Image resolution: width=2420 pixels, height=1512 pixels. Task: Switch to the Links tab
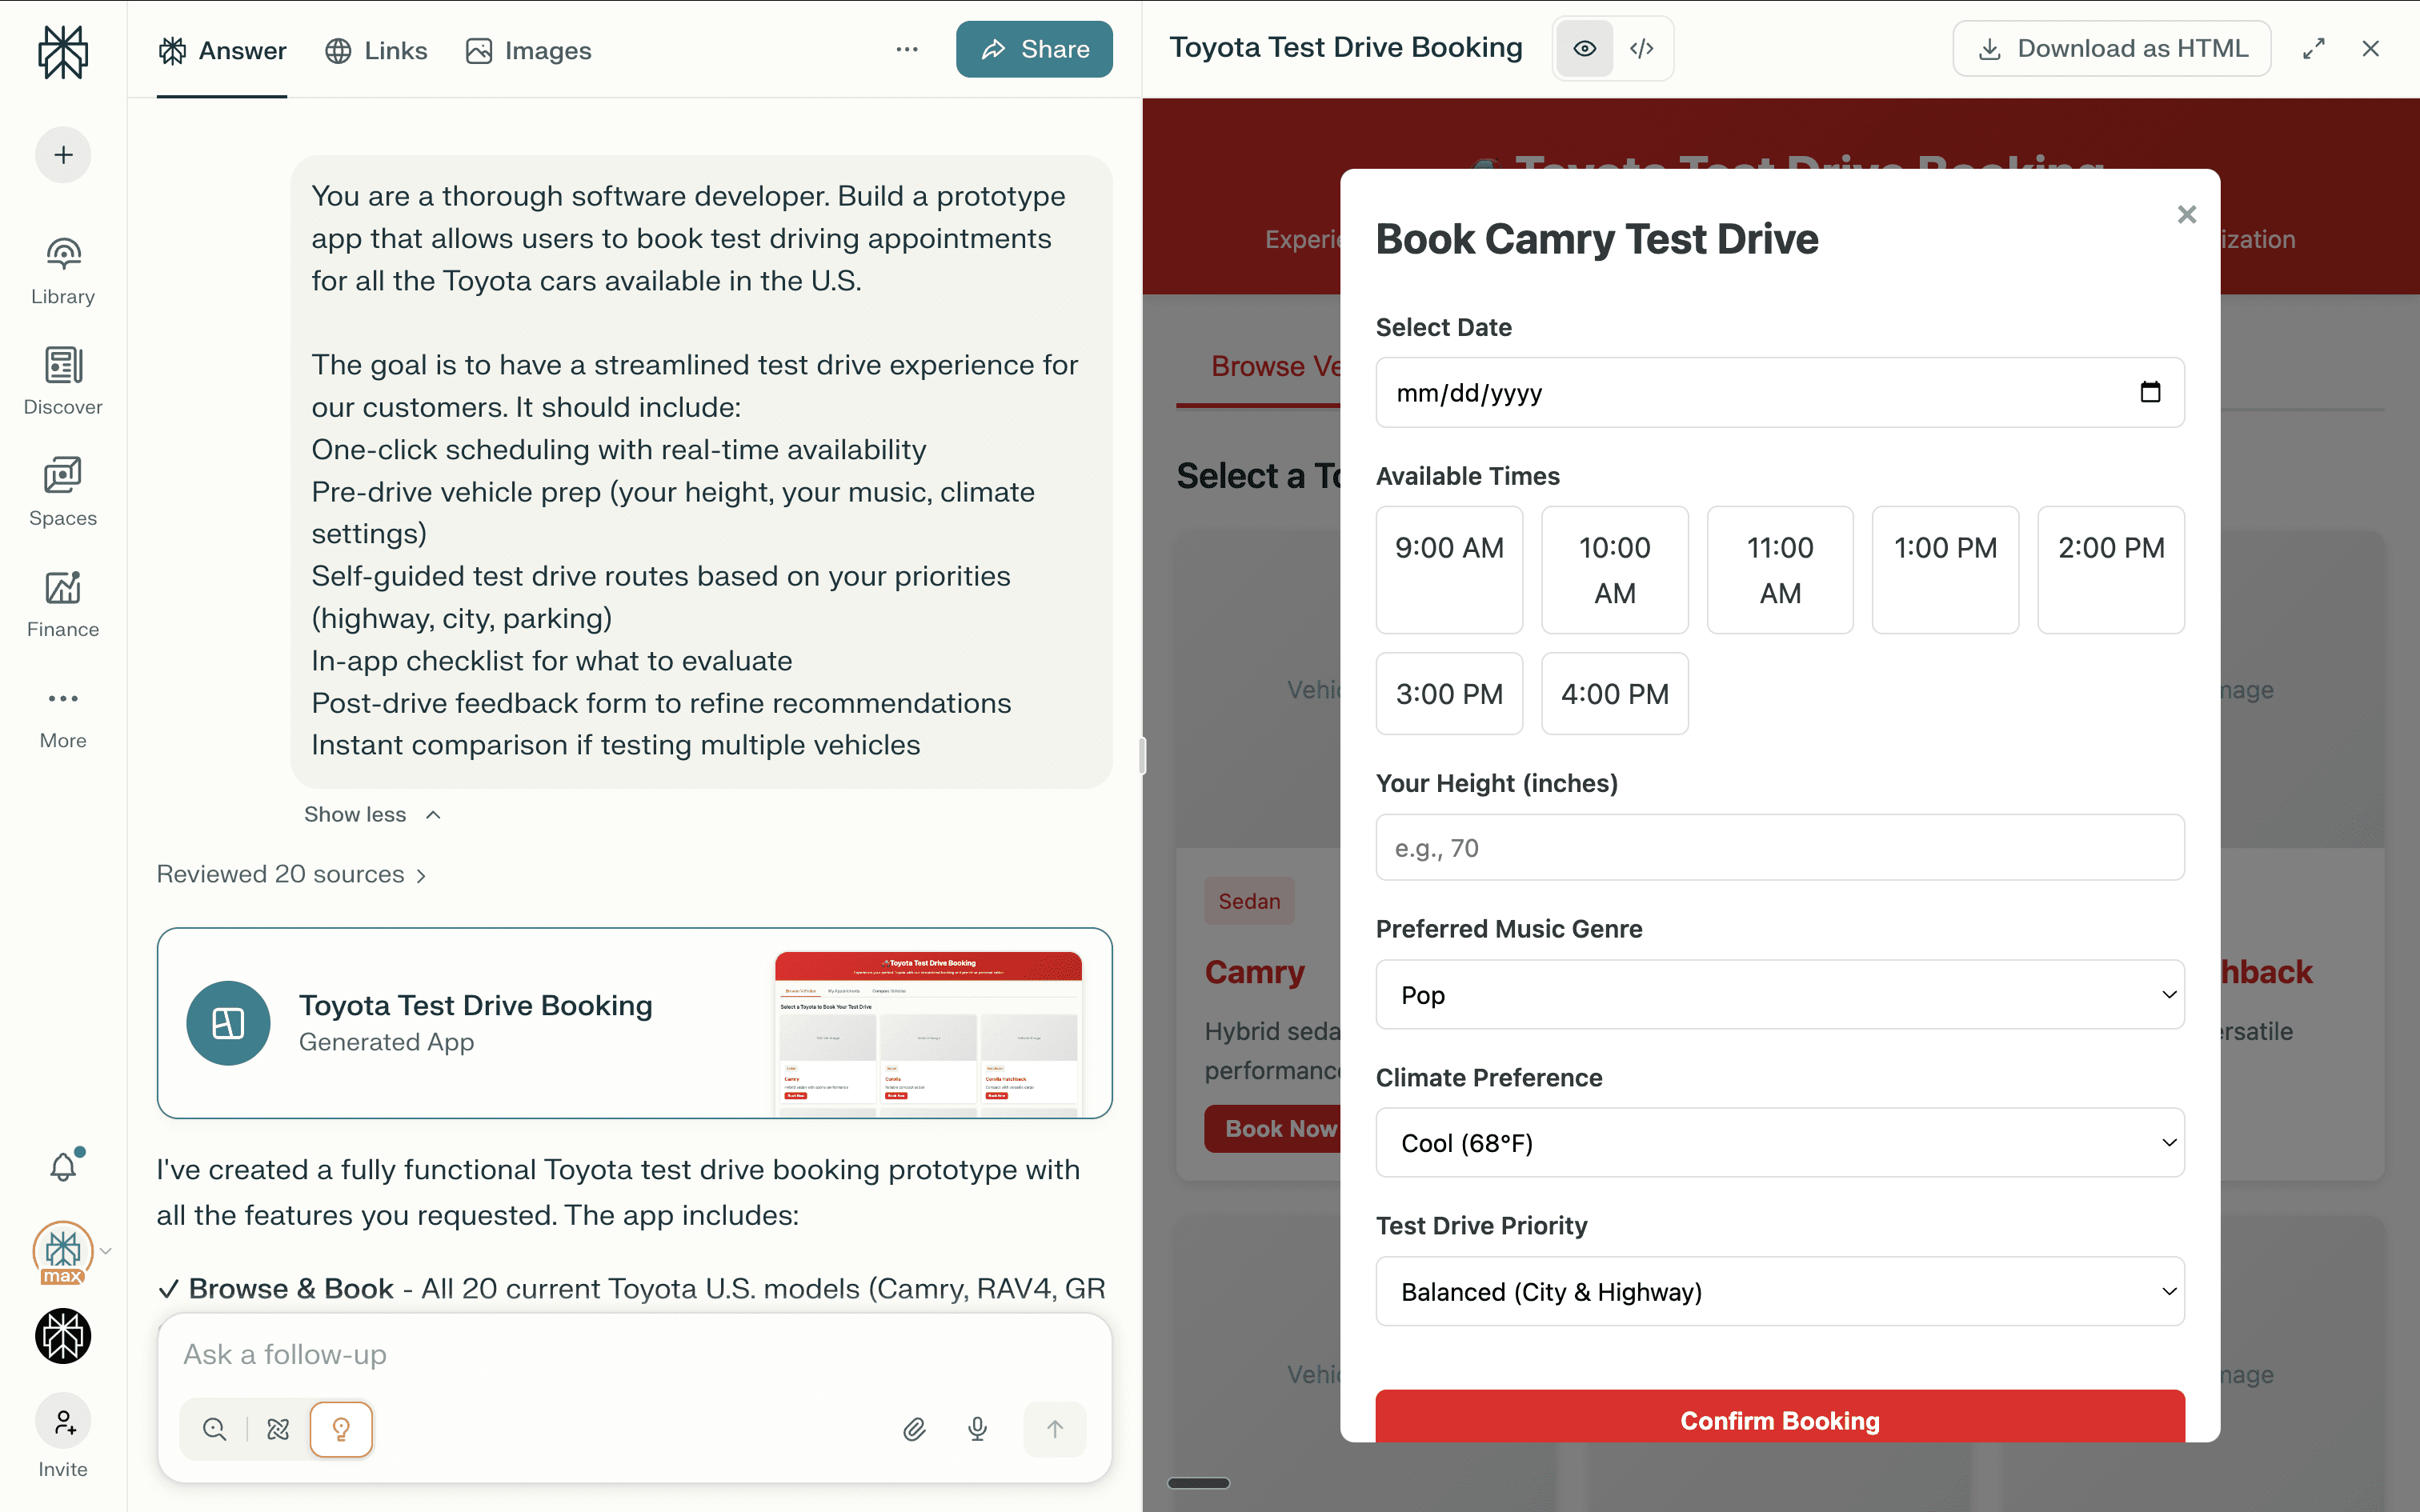pyautogui.click(x=377, y=50)
